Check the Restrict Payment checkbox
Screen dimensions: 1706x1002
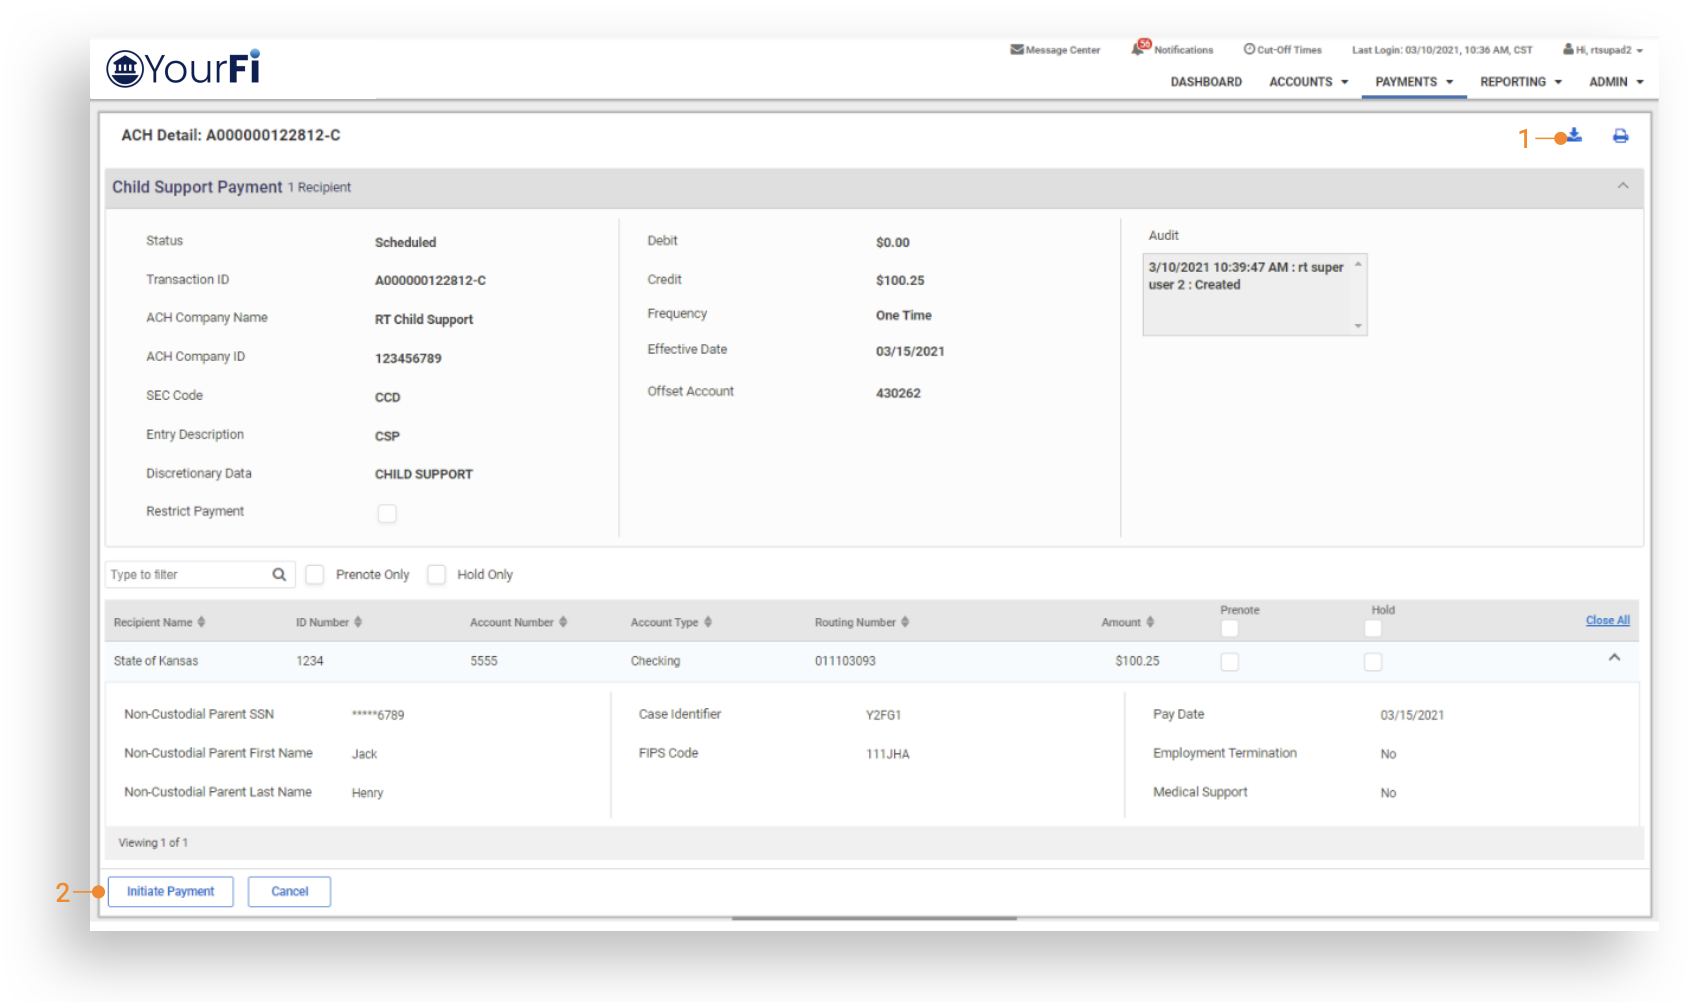pyautogui.click(x=387, y=513)
